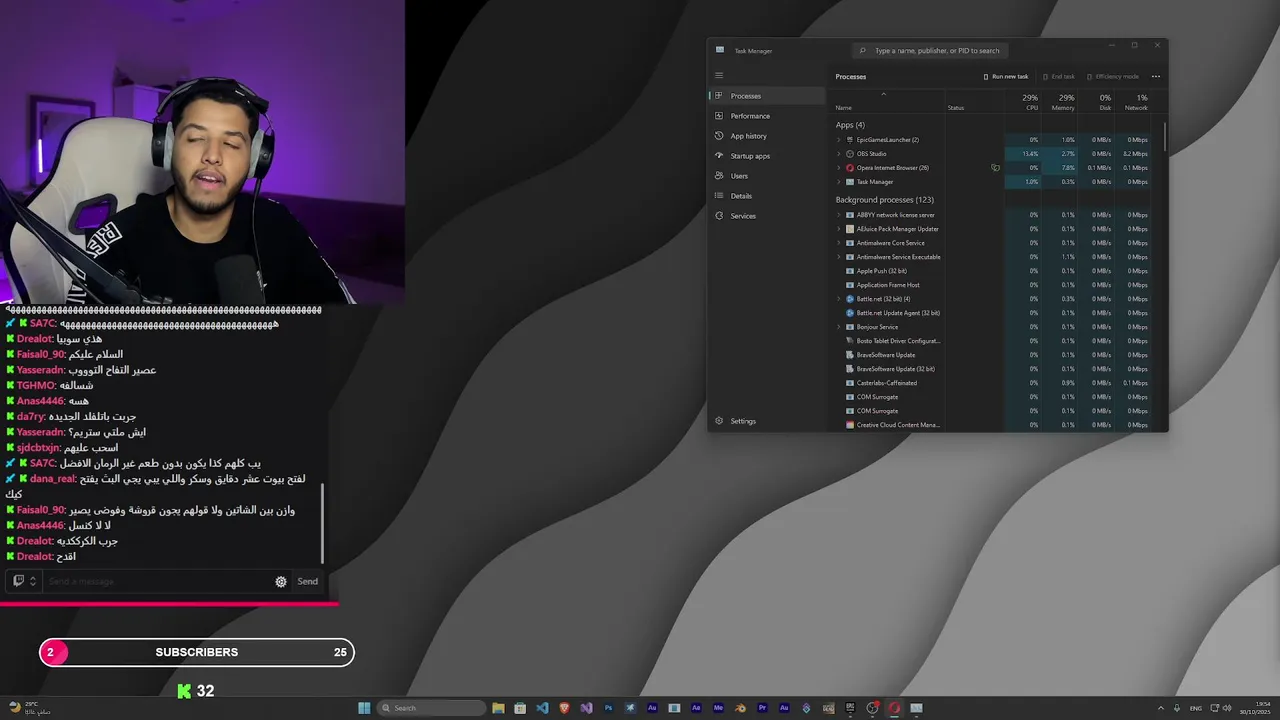The image size is (1280, 720).
Task: Launch Media Encoder from taskbar
Action: pyautogui.click(x=718, y=708)
